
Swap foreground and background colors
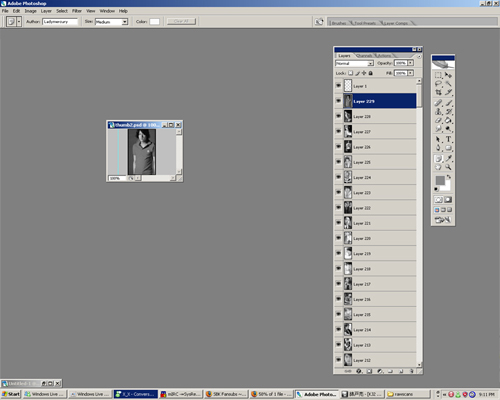click(449, 177)
